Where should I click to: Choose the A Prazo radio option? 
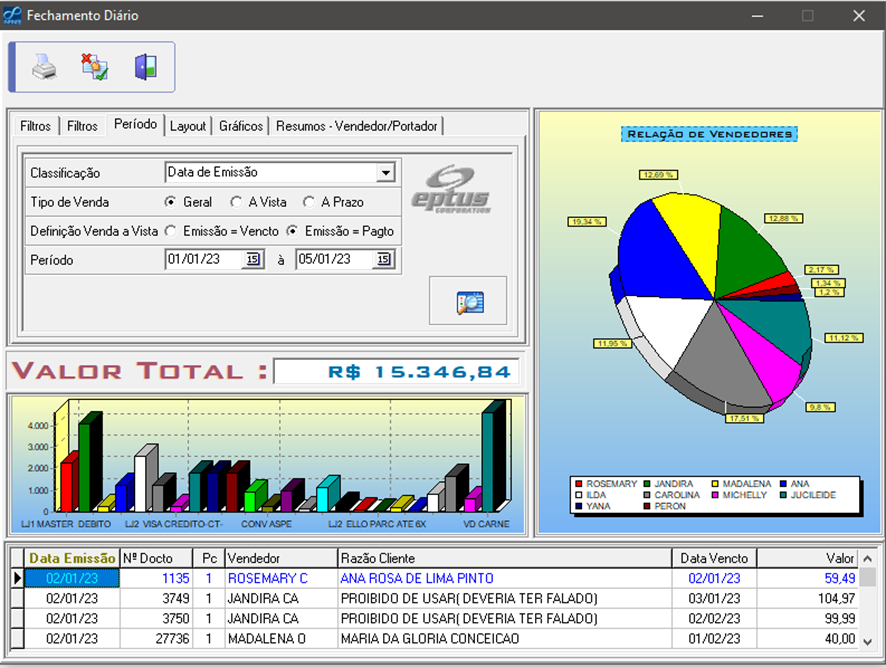pyautogui.click(x=309, y=202)
